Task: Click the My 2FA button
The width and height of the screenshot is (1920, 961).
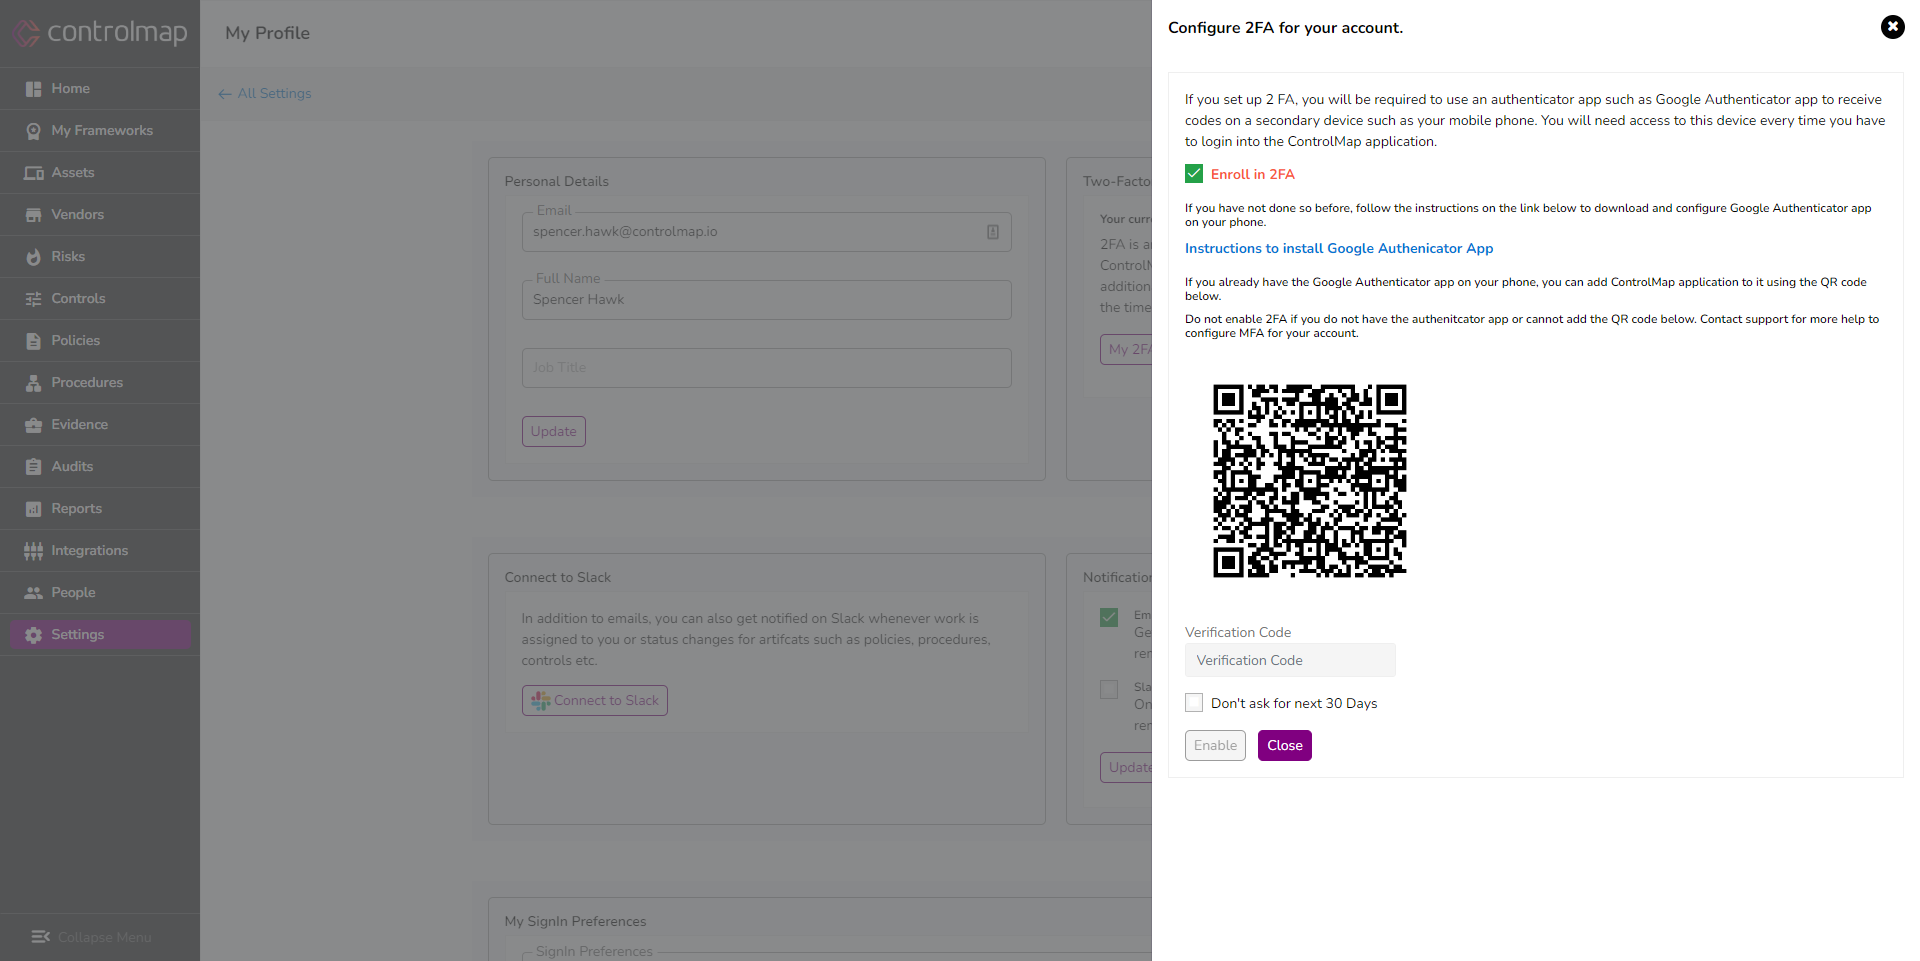Action: (x=1126, y=350)
